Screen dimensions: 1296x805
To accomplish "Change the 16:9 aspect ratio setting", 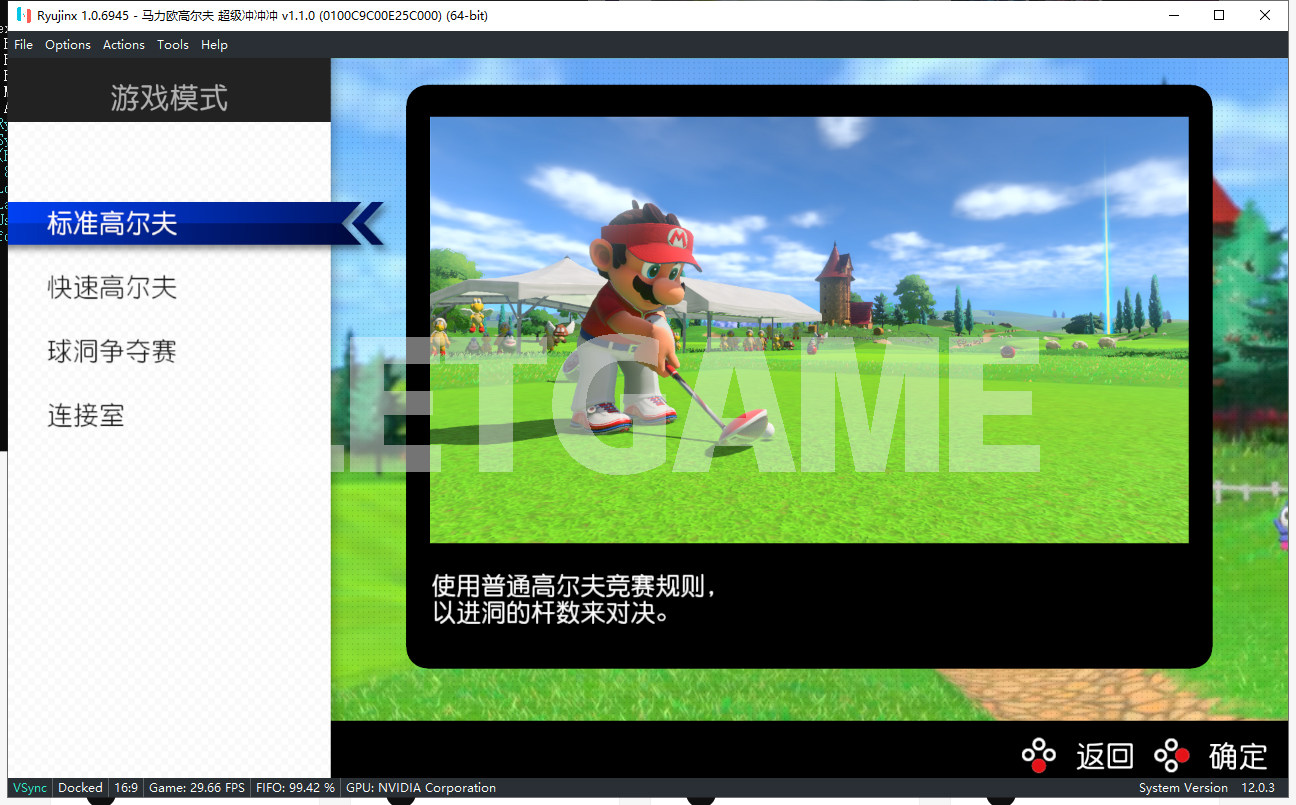I will [x=126, y=788].
